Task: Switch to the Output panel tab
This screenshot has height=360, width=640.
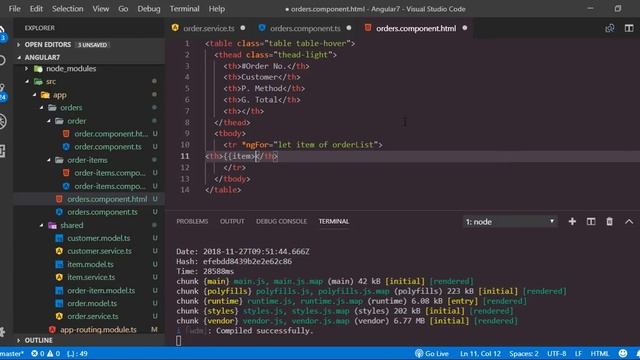Action: pos(232,221)
